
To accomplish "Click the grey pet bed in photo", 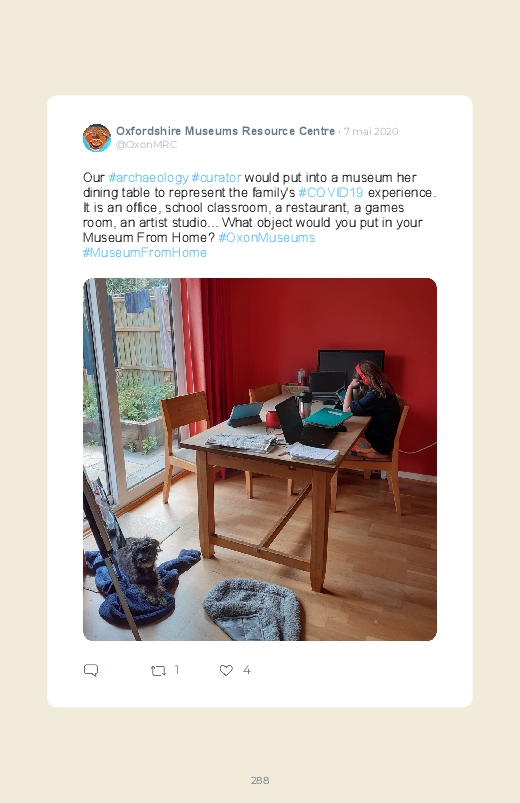I will 252,609.
